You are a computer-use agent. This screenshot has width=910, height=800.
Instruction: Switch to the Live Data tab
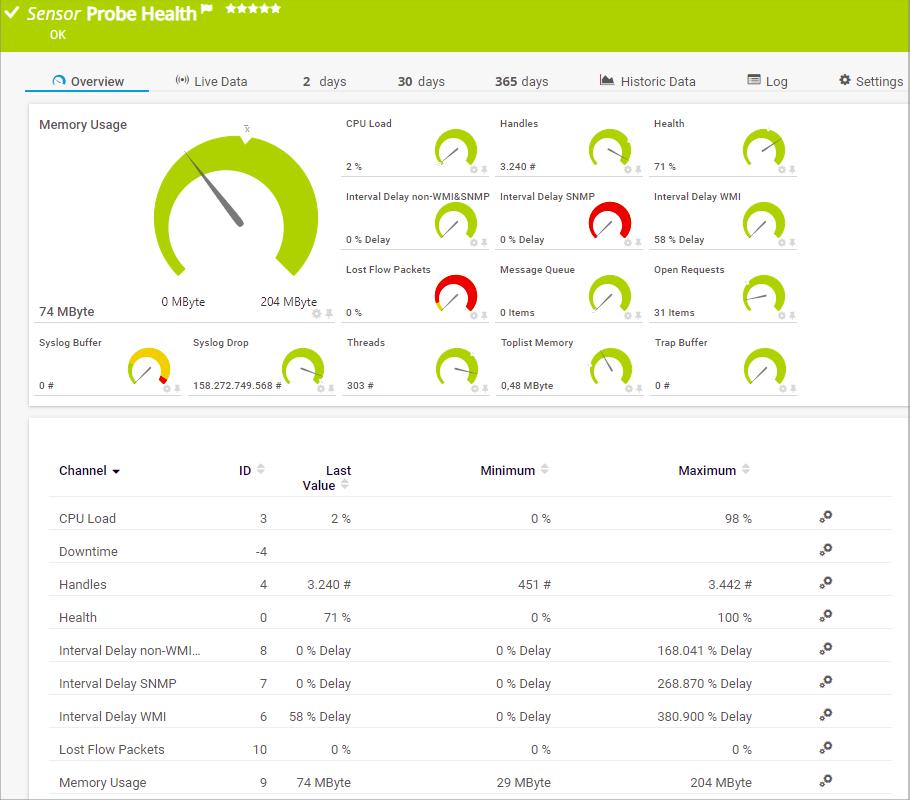[211, 81]
